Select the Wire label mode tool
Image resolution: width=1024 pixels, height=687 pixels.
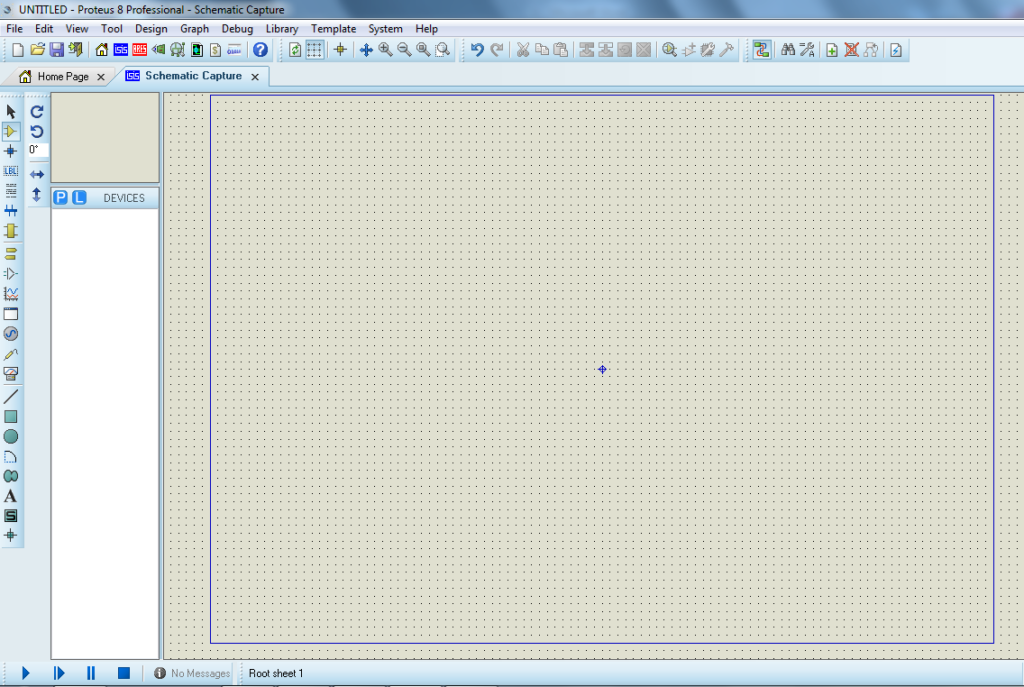[11, 171]
